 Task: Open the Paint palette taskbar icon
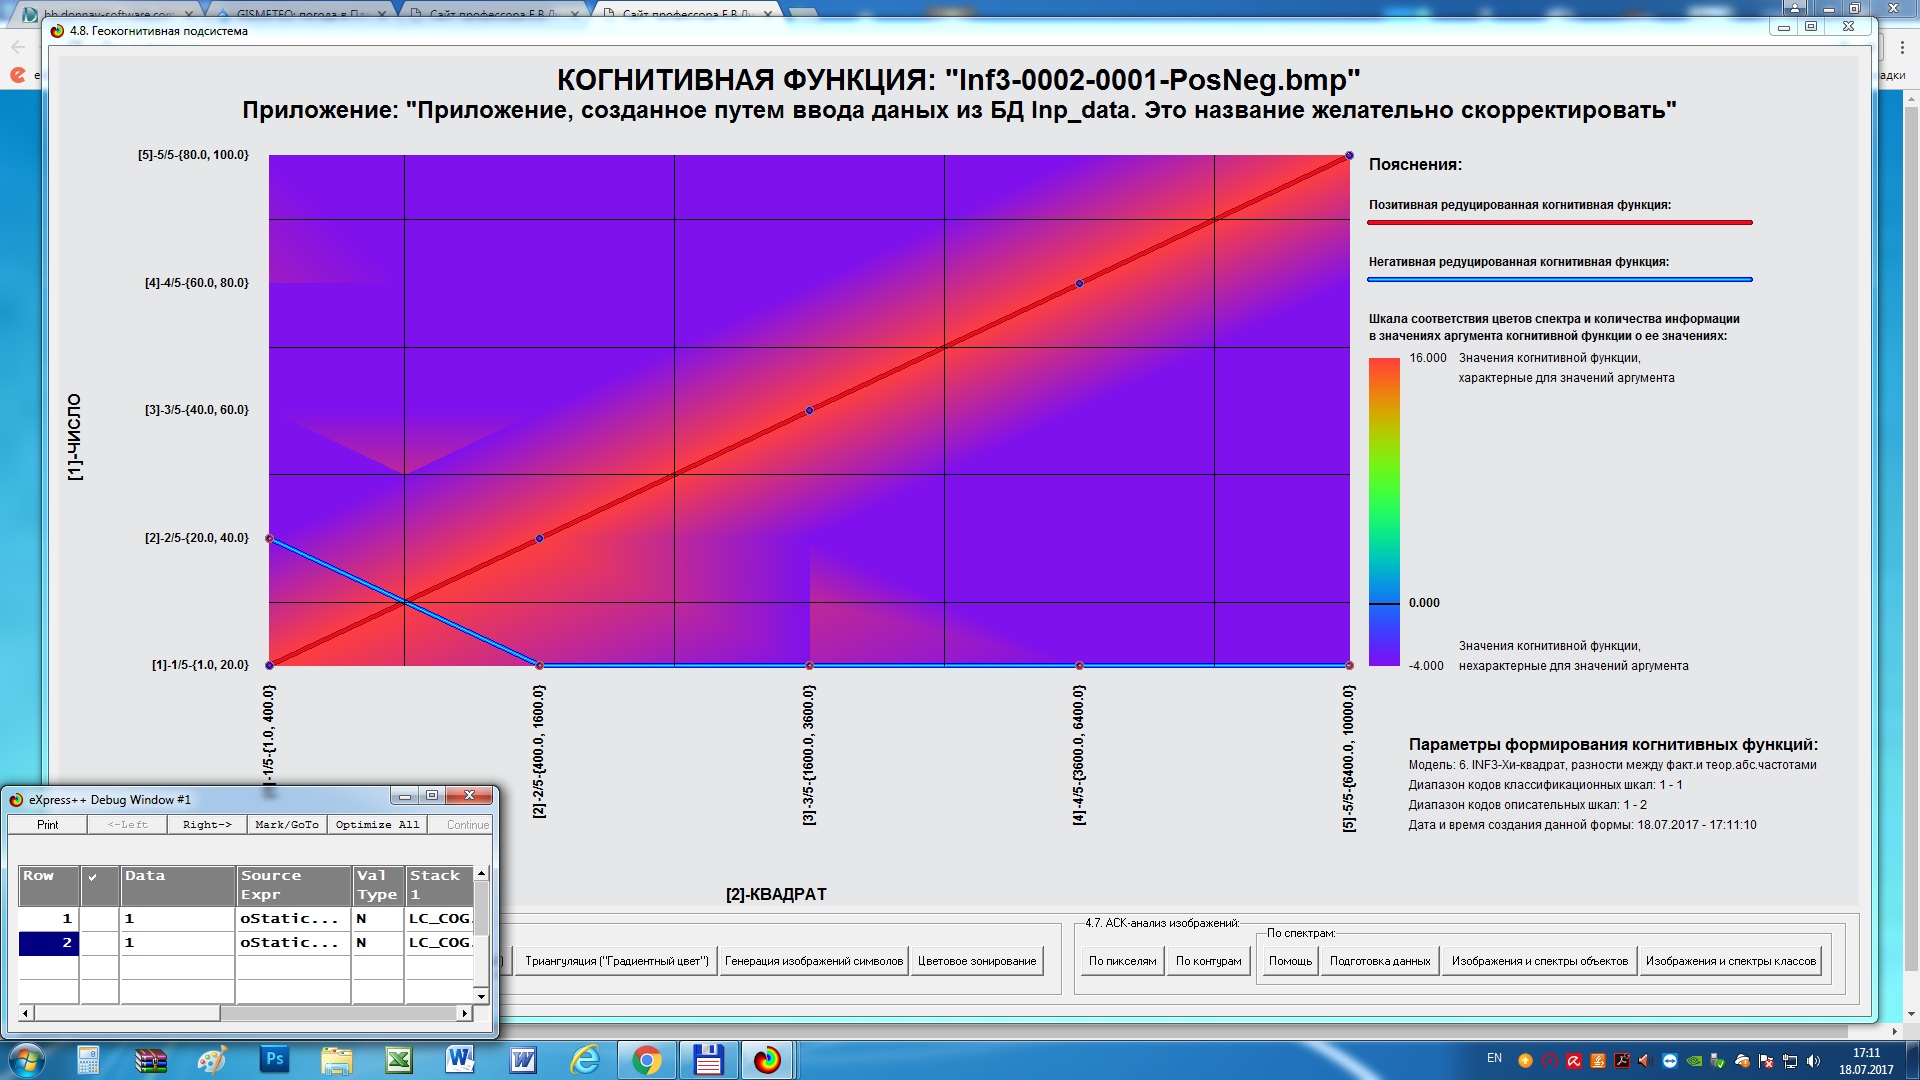tap(212, 1059)
